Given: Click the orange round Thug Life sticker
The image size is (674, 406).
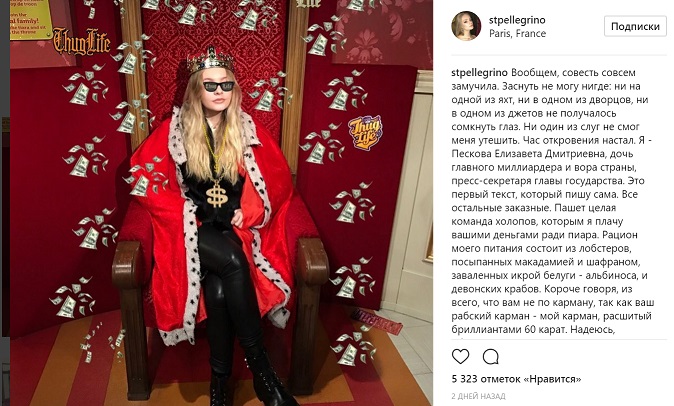Looking at the screenshot, I should 365,132.
